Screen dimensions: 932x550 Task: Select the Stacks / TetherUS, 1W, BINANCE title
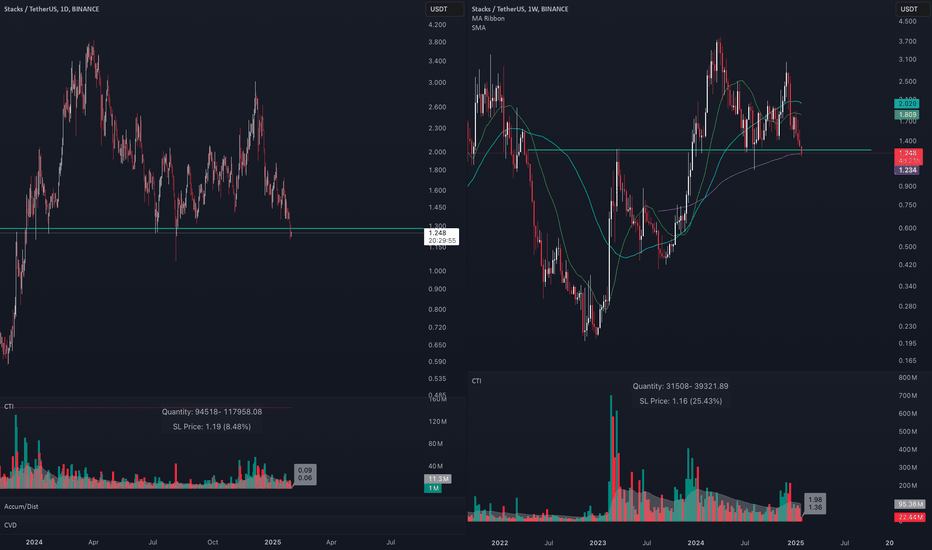520,9
